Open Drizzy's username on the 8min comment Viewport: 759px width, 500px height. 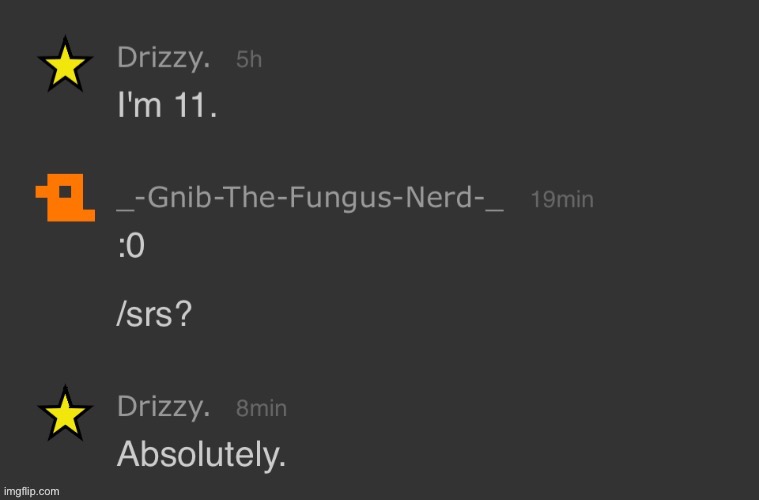click(164, 407)
